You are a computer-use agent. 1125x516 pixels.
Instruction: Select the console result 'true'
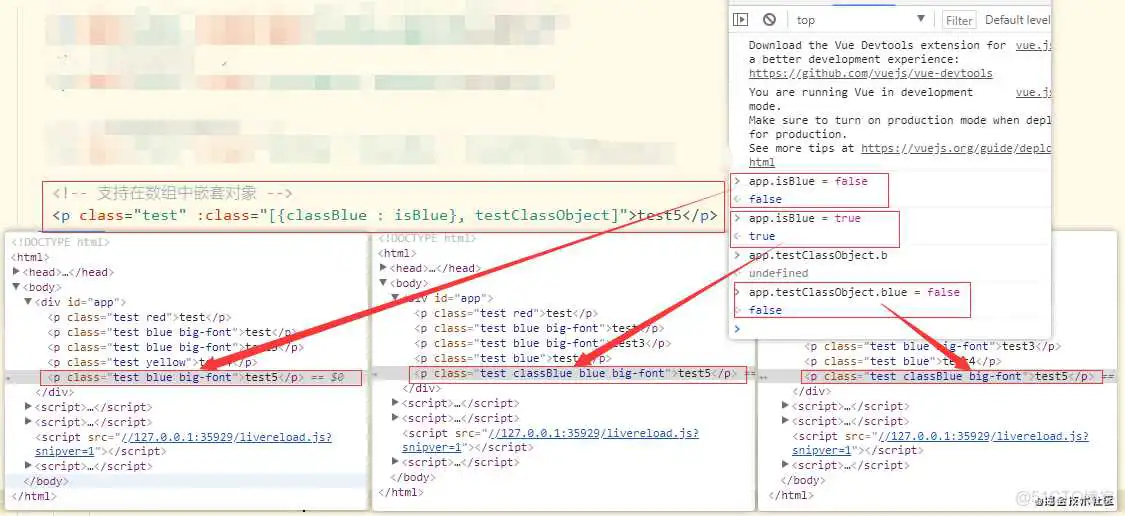pos(762,236)
